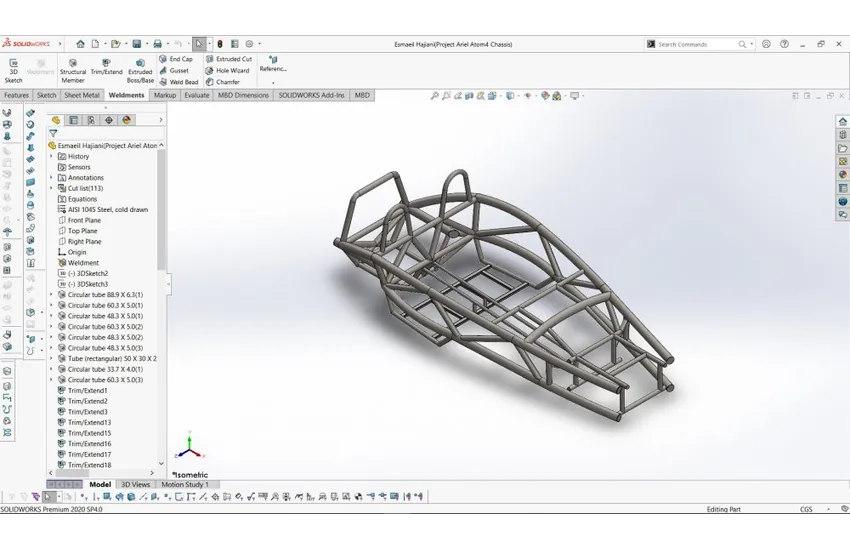Apply a Chamfer
The height and width of the screenshot is (550, 850).
(222, 82)
